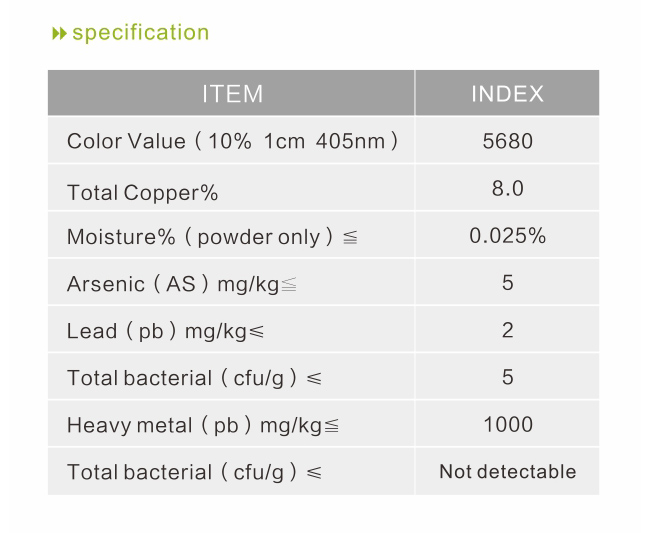The height and width of the screenshot is (533, 650).
Task: Click the less-than-or-equal symbol after Arsenic
Action: pos(289,285)
